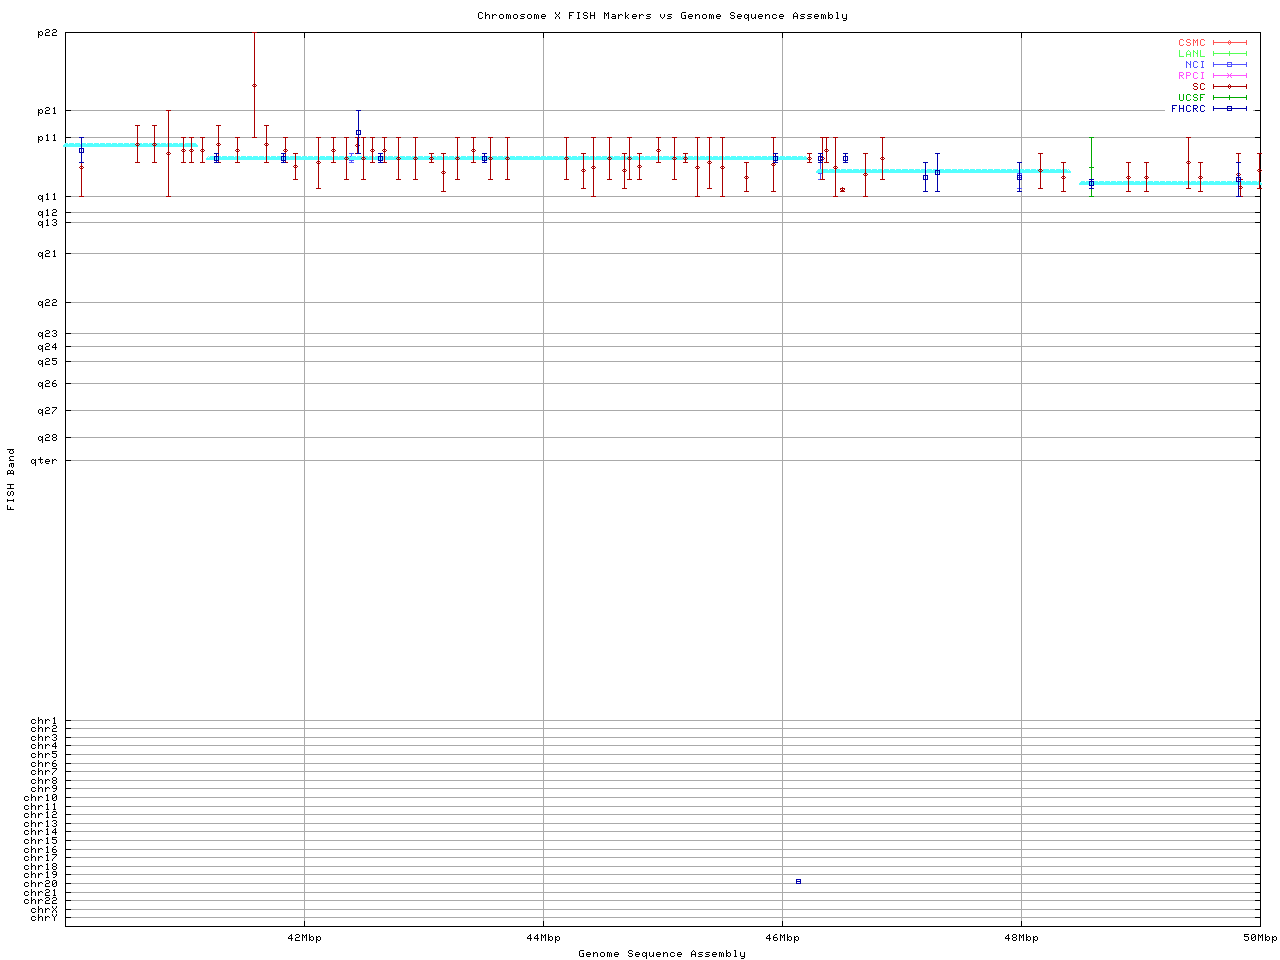Click the red data point on the tallest error bar near p21

tap(254, 85)
